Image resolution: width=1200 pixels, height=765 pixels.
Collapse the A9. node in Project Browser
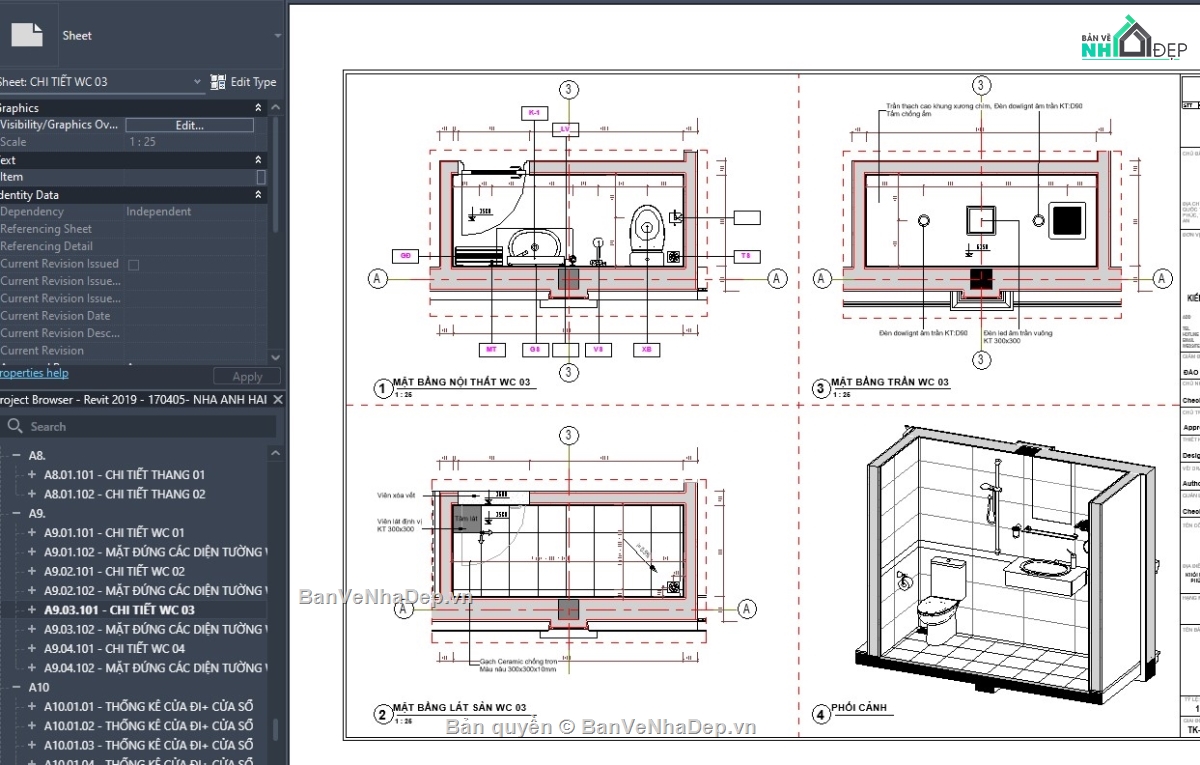click(17, 513)
